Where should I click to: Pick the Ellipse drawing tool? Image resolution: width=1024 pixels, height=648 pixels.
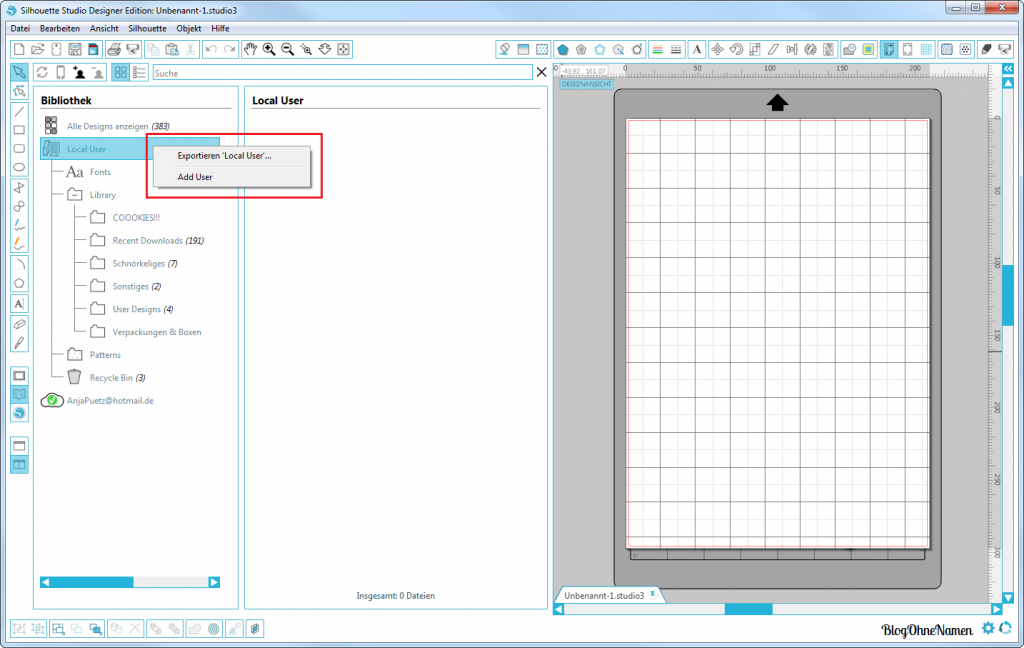[19, 167]
